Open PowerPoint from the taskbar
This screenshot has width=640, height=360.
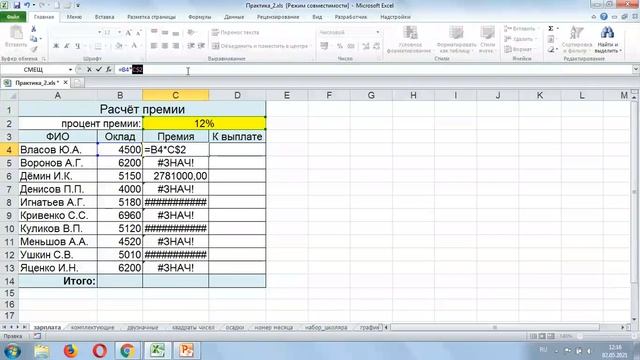click(187, 351)
